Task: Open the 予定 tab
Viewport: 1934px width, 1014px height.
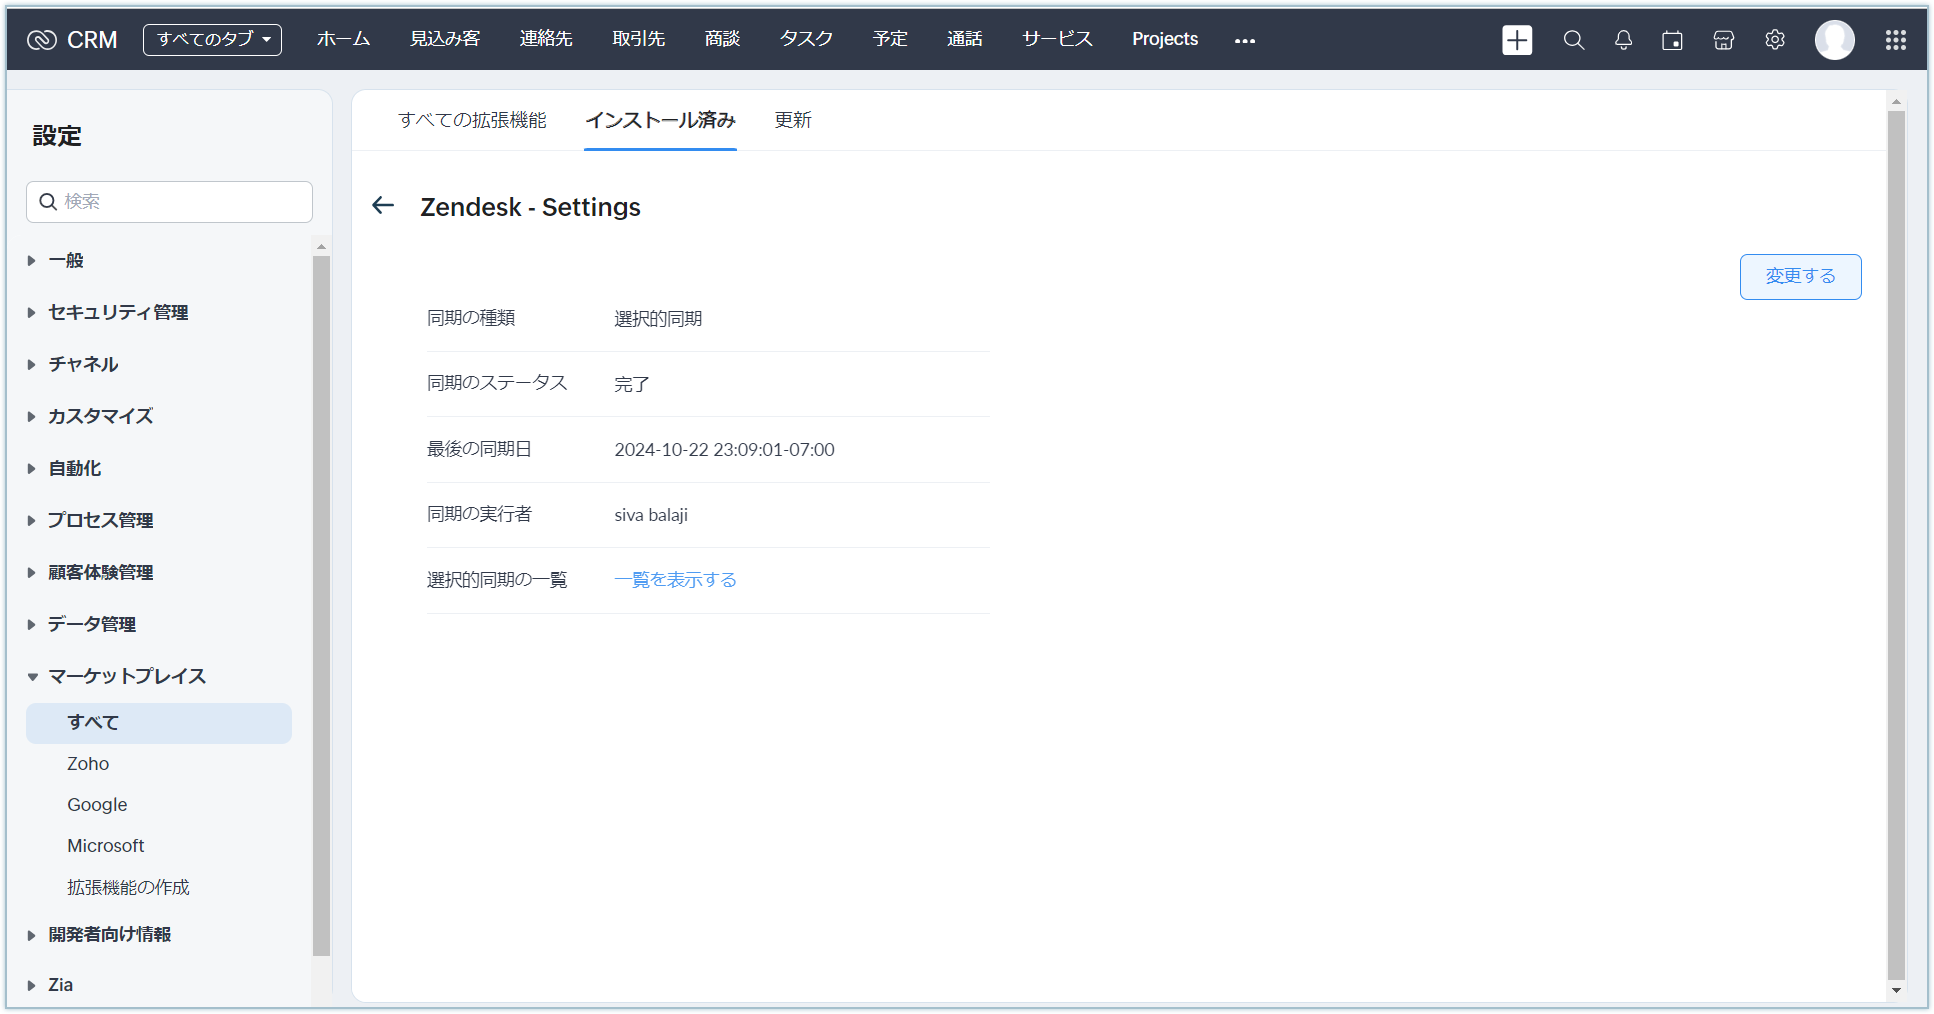Action: [x=890, y=39]
